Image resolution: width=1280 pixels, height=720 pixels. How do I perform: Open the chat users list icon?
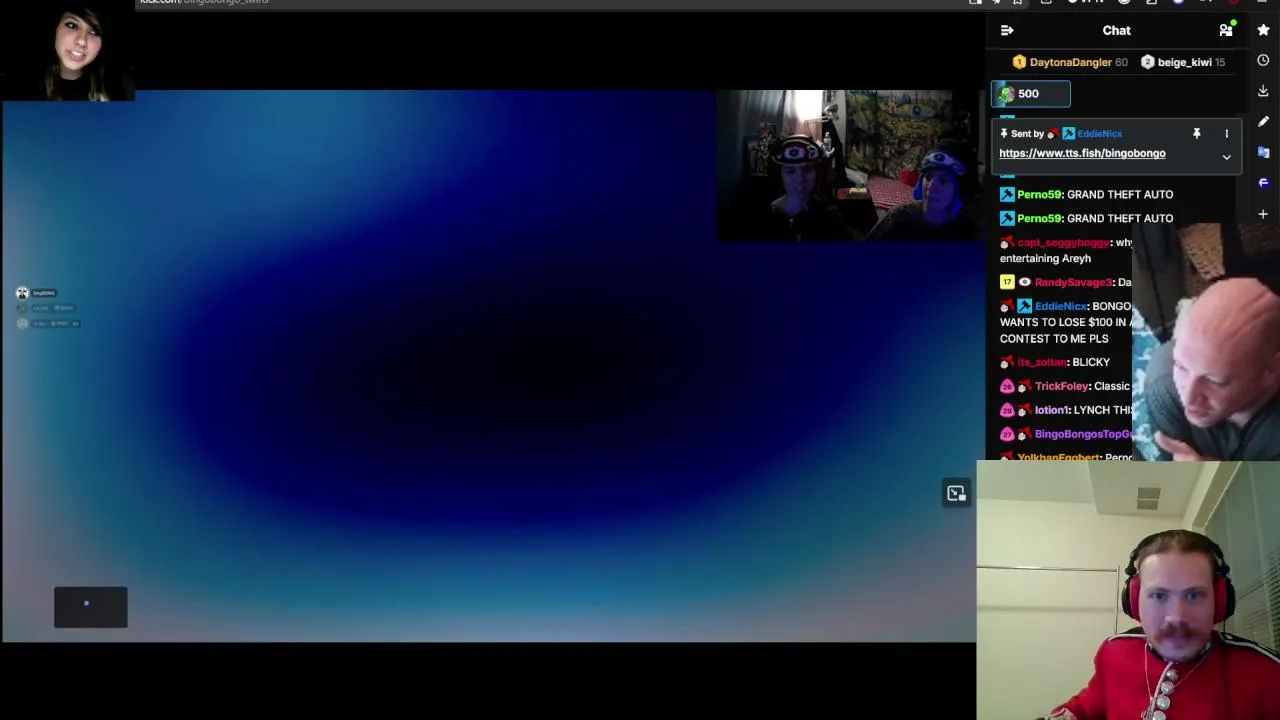(1226, 31)
